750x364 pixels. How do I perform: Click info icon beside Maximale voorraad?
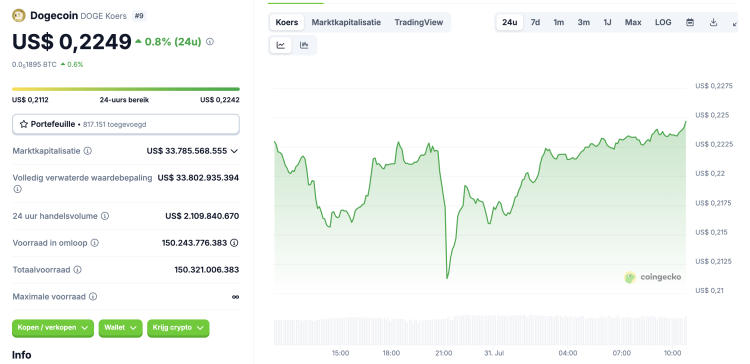pos(93,297)
